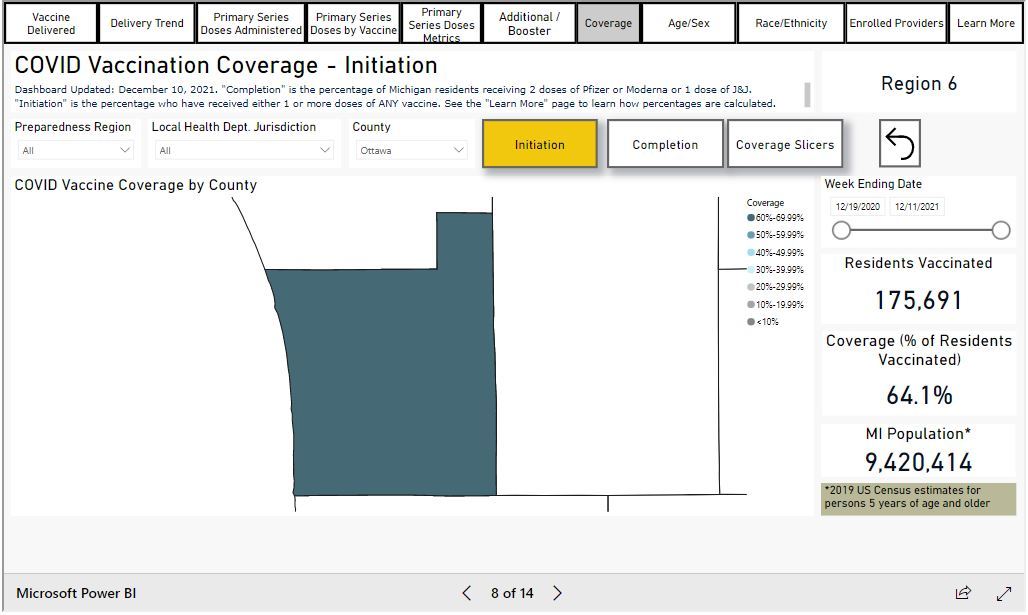The height and width of the screenshot is (615, 1028).
Task: Click the <10% coverage legend marker
Action: (x=751, y=322)
